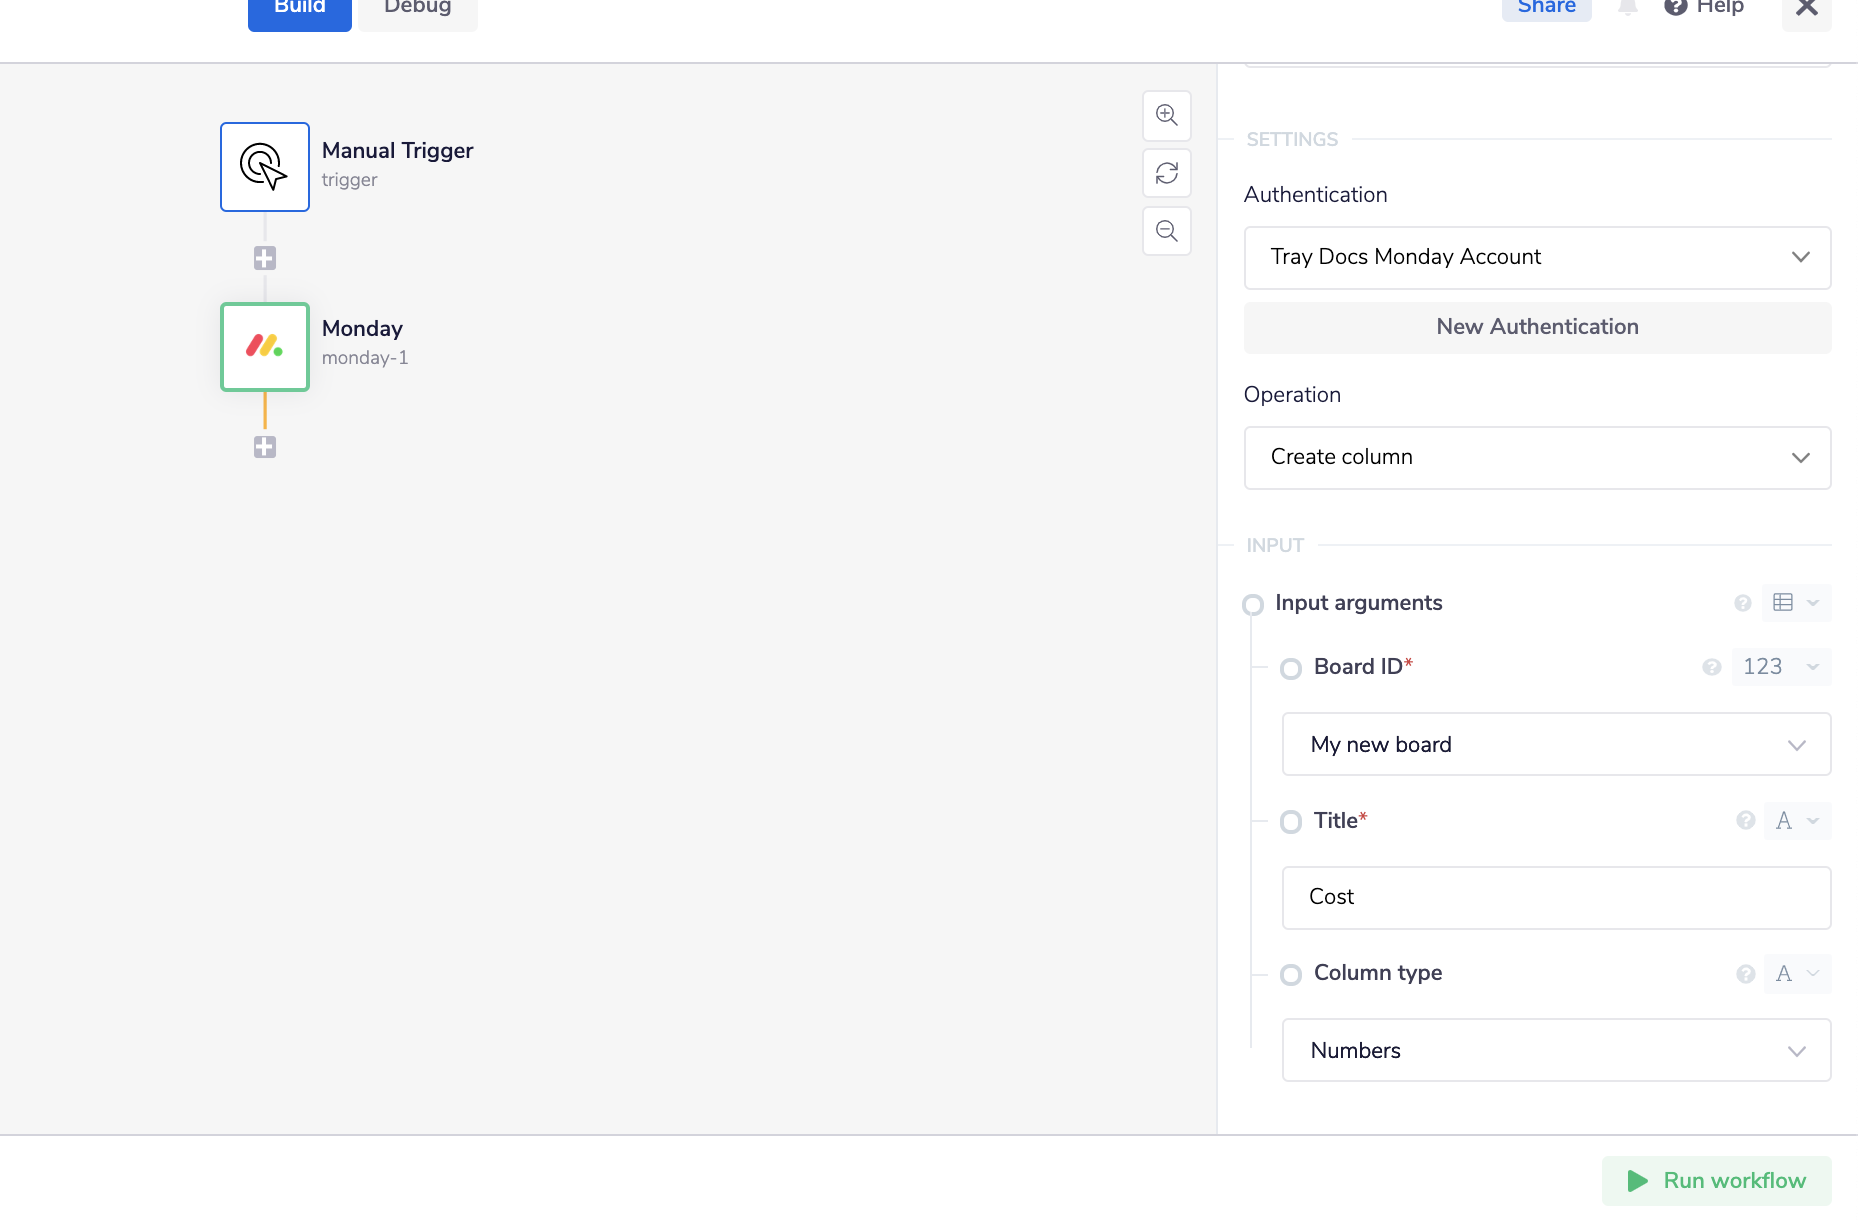Click the zoom out magnifier icon
The image size is (1858, 1226).
1166,231
